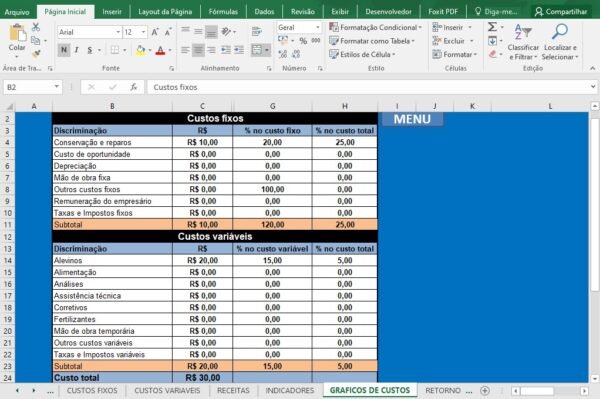The image size is (600, 399).
Task: Open the Arial font name dropdown
Action: [x=118, y=32]
